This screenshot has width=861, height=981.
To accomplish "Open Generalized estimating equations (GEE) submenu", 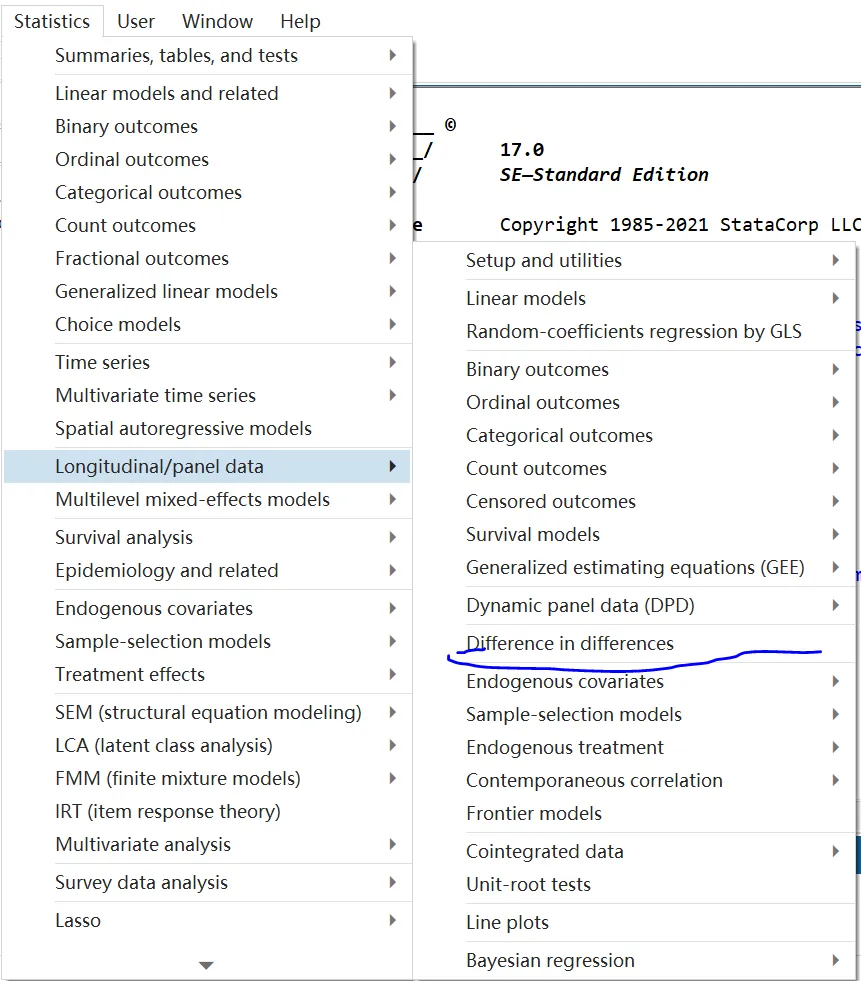I will [634, 567].
